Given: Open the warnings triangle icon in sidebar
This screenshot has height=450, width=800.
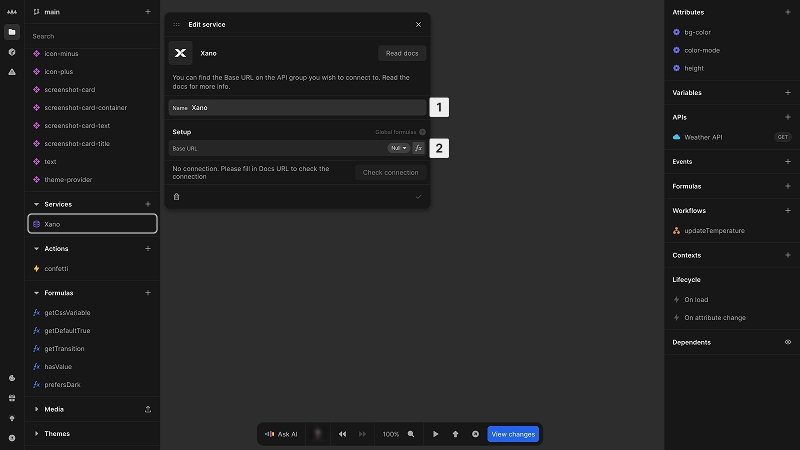Looking at the screenshot, I should (x=12, y=72).
